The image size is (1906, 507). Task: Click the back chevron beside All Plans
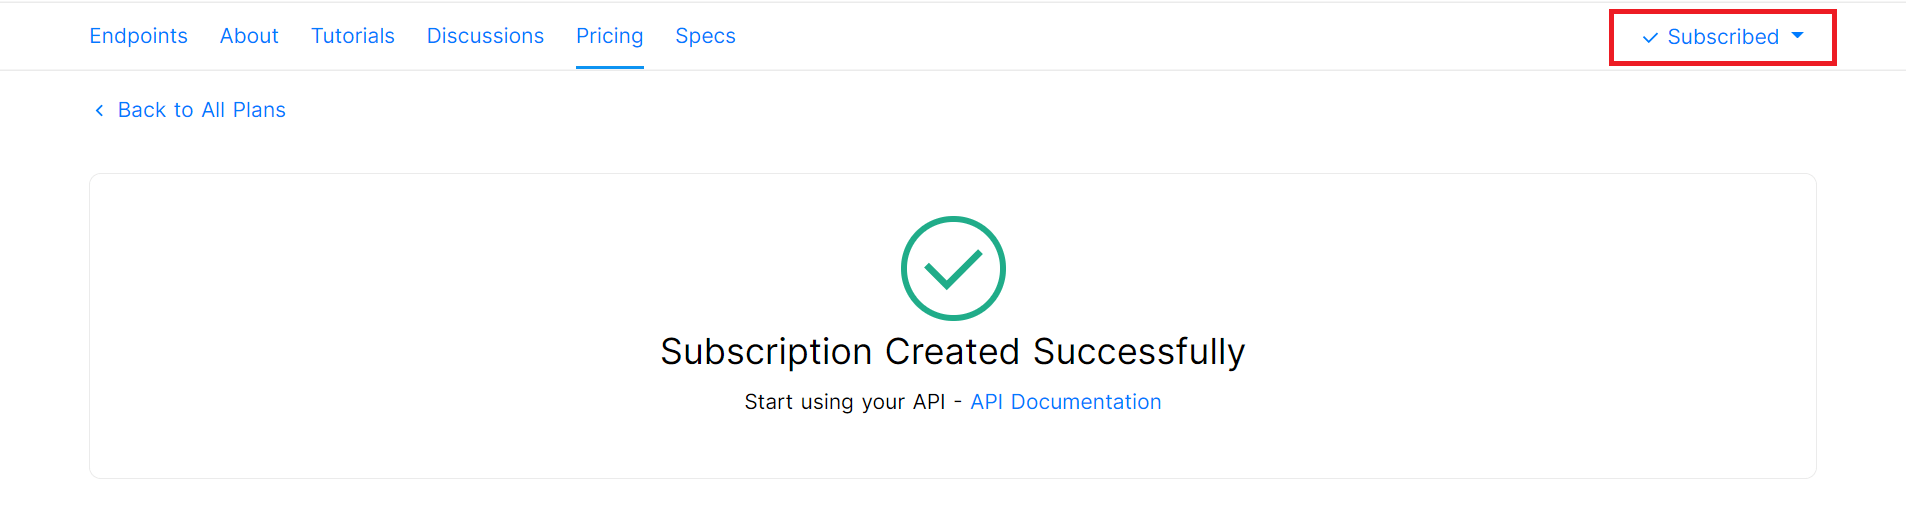click(x=99, y=110)
